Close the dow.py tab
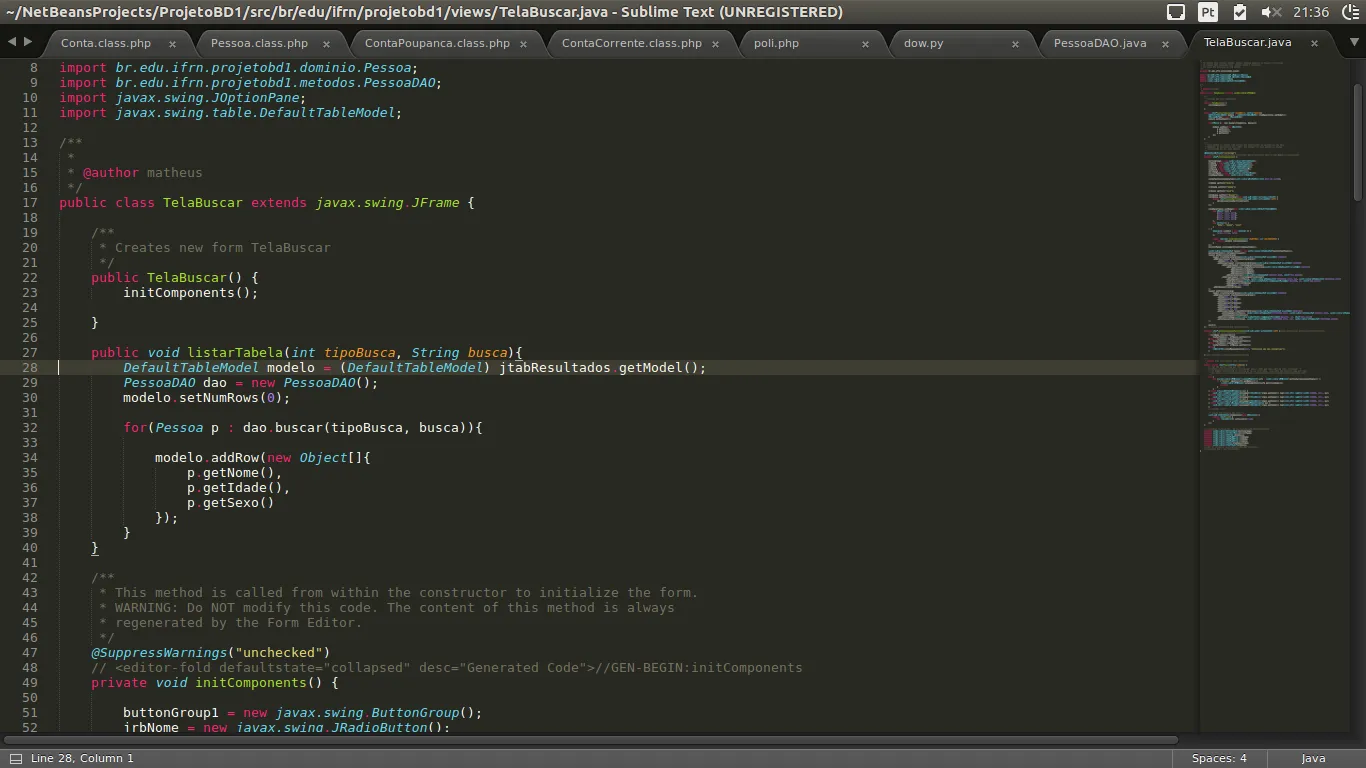This screenshot has height=768, width=1366. [x=1015, y=44]
